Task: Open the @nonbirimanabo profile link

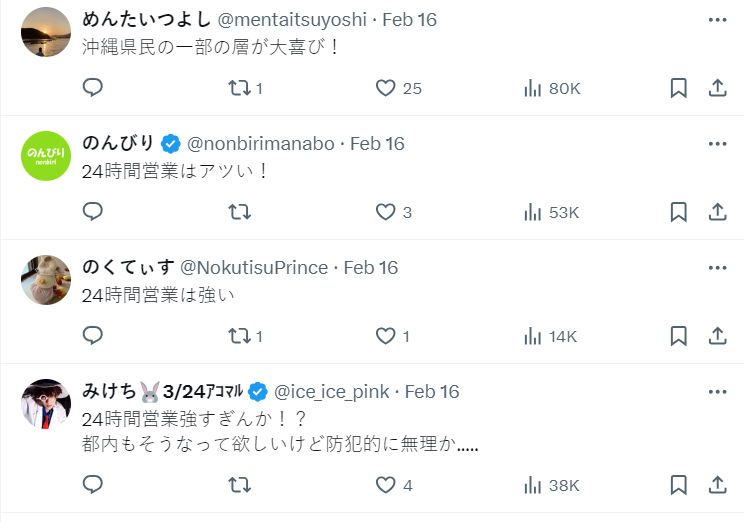Action: coord(261,144)
